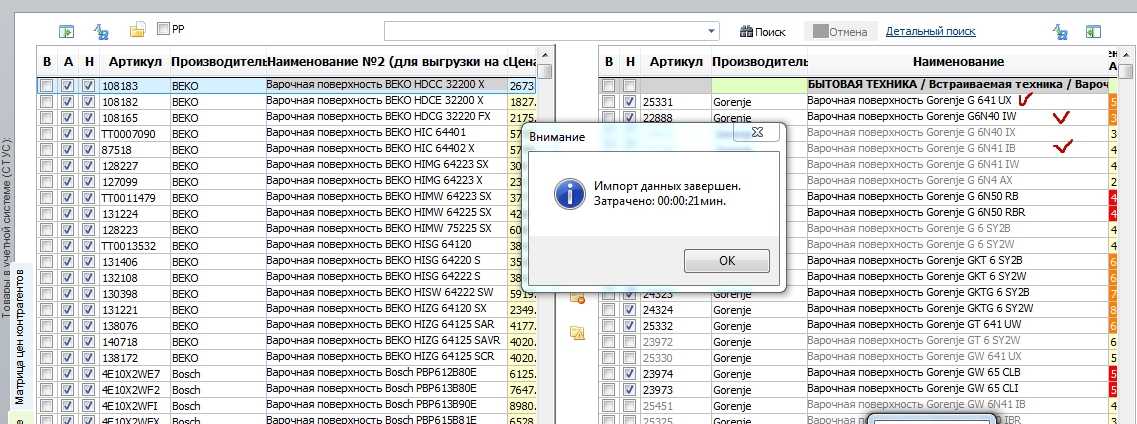Click the right table vertical scrollbar thumb
The height and width of the screenshot is (424, 1137).
tap(1125, 72)
